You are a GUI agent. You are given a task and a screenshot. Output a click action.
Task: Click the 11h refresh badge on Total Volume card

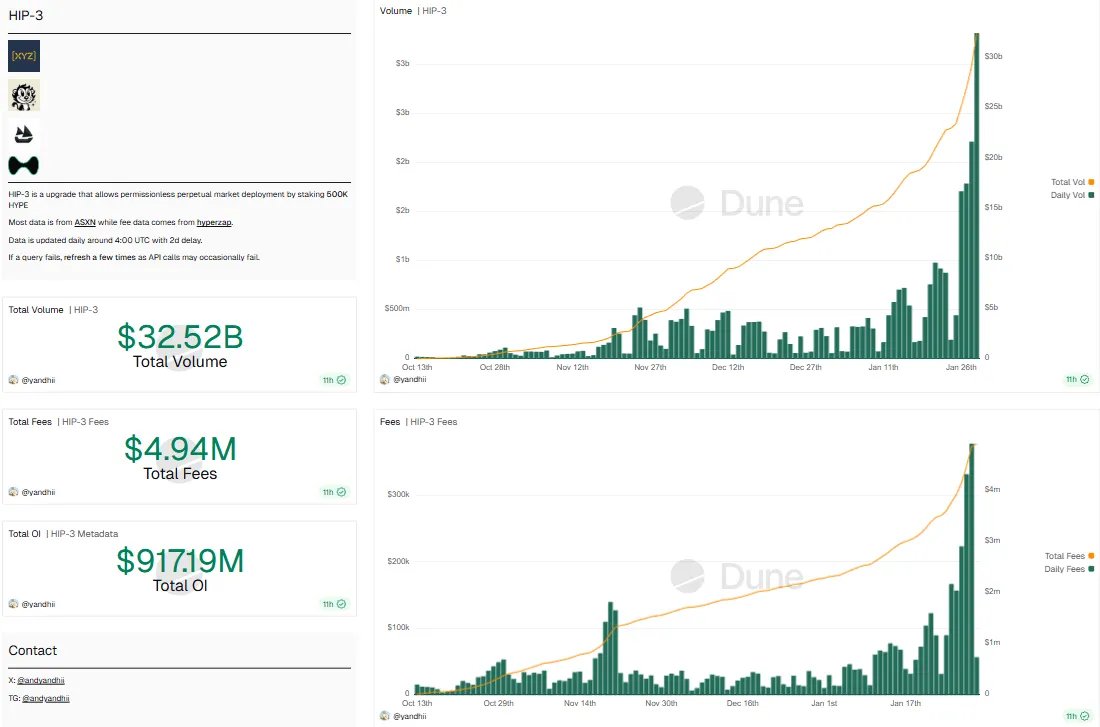334,380
